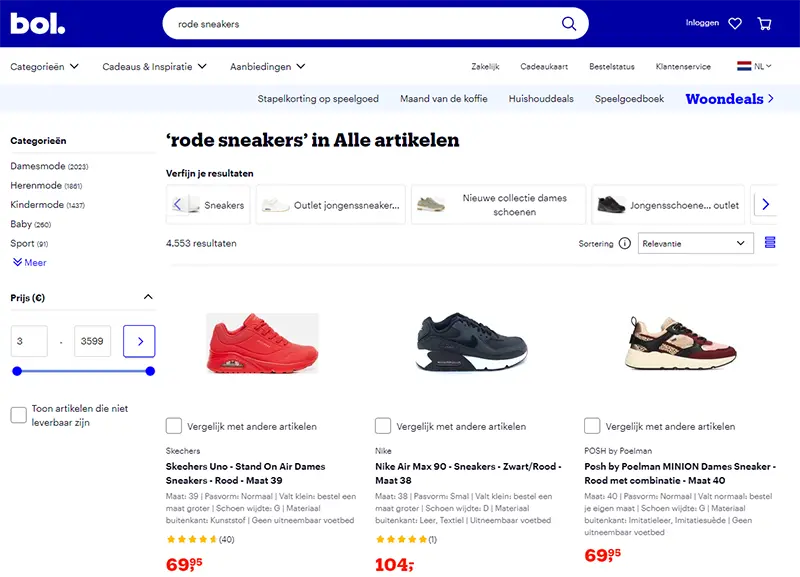
Task: Expand the Categorieën menu
Action: point(44,67)
